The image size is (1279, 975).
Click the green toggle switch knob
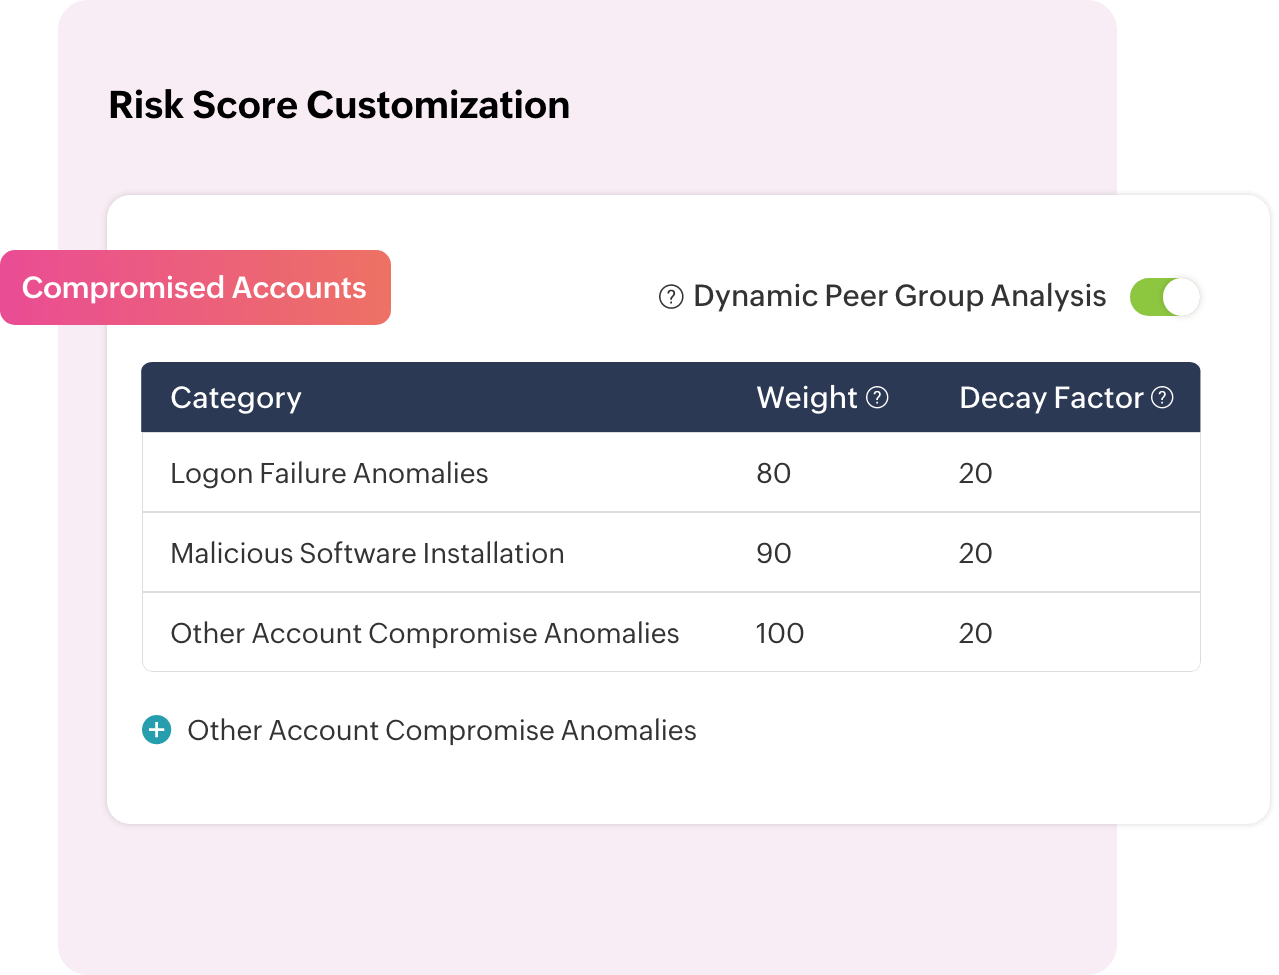(x=1180, y=296)
